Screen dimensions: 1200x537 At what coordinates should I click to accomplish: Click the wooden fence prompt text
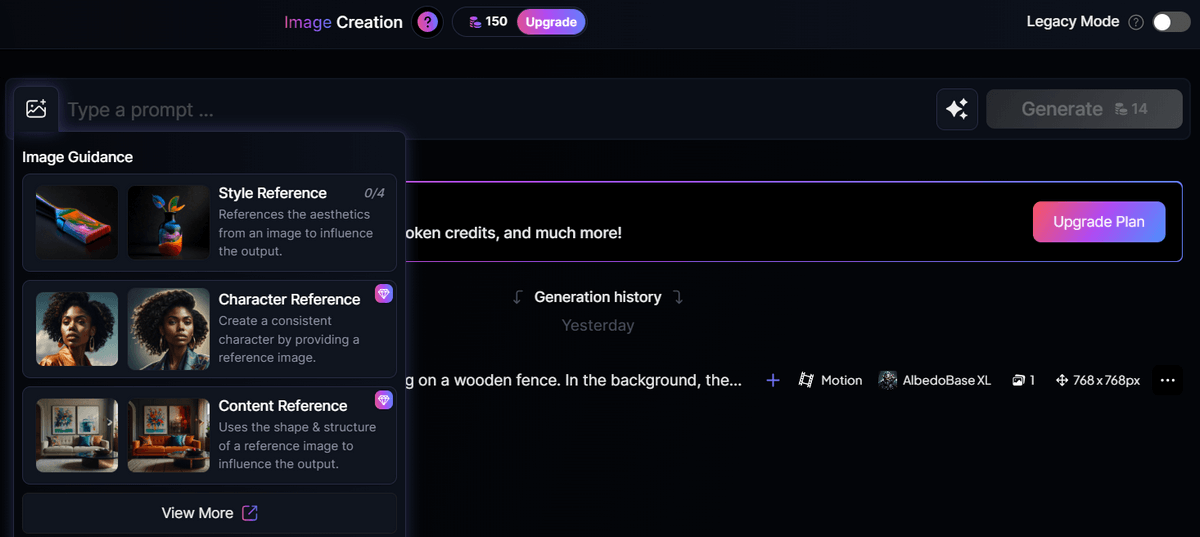point(573,380)
